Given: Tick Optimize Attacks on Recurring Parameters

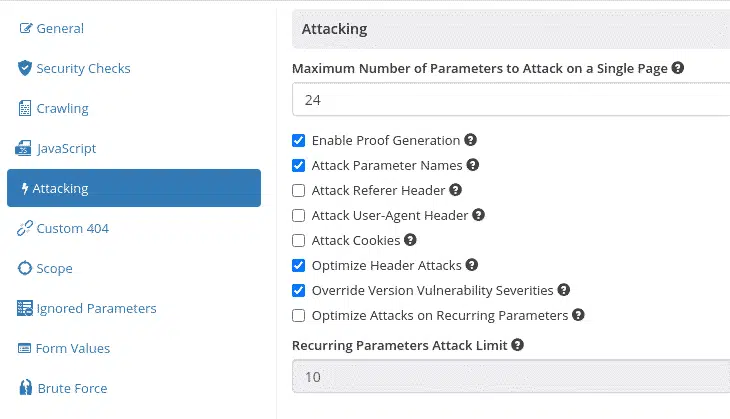Looking at the screenshot, I should pos(298,316).
